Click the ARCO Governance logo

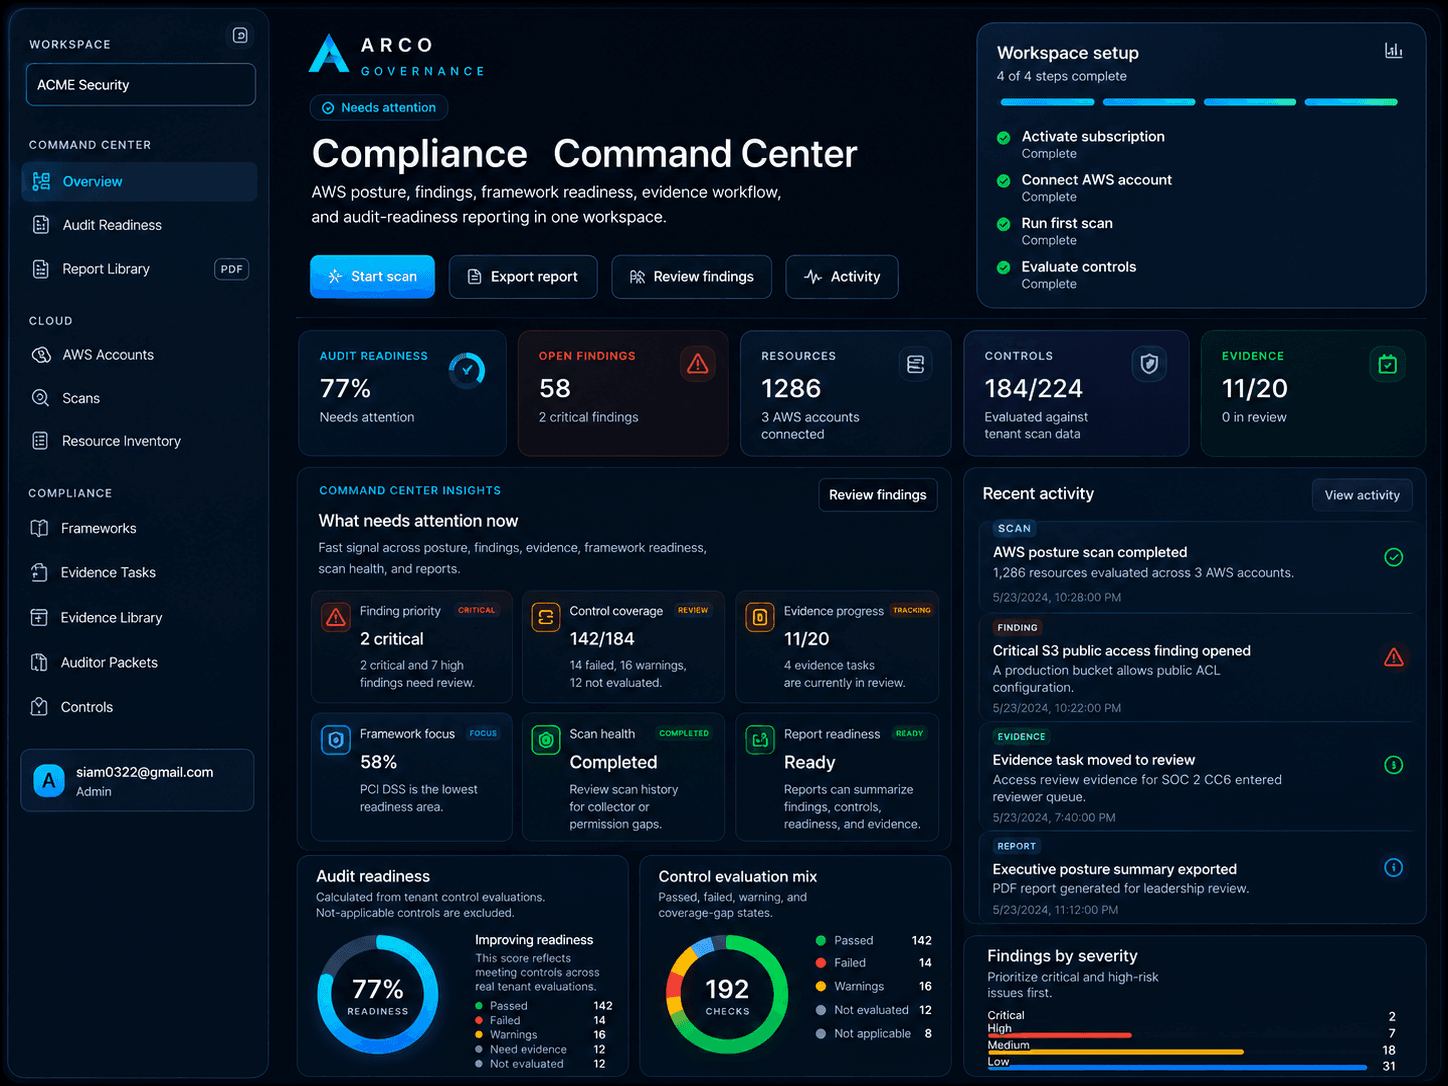(x=396, y=55)
